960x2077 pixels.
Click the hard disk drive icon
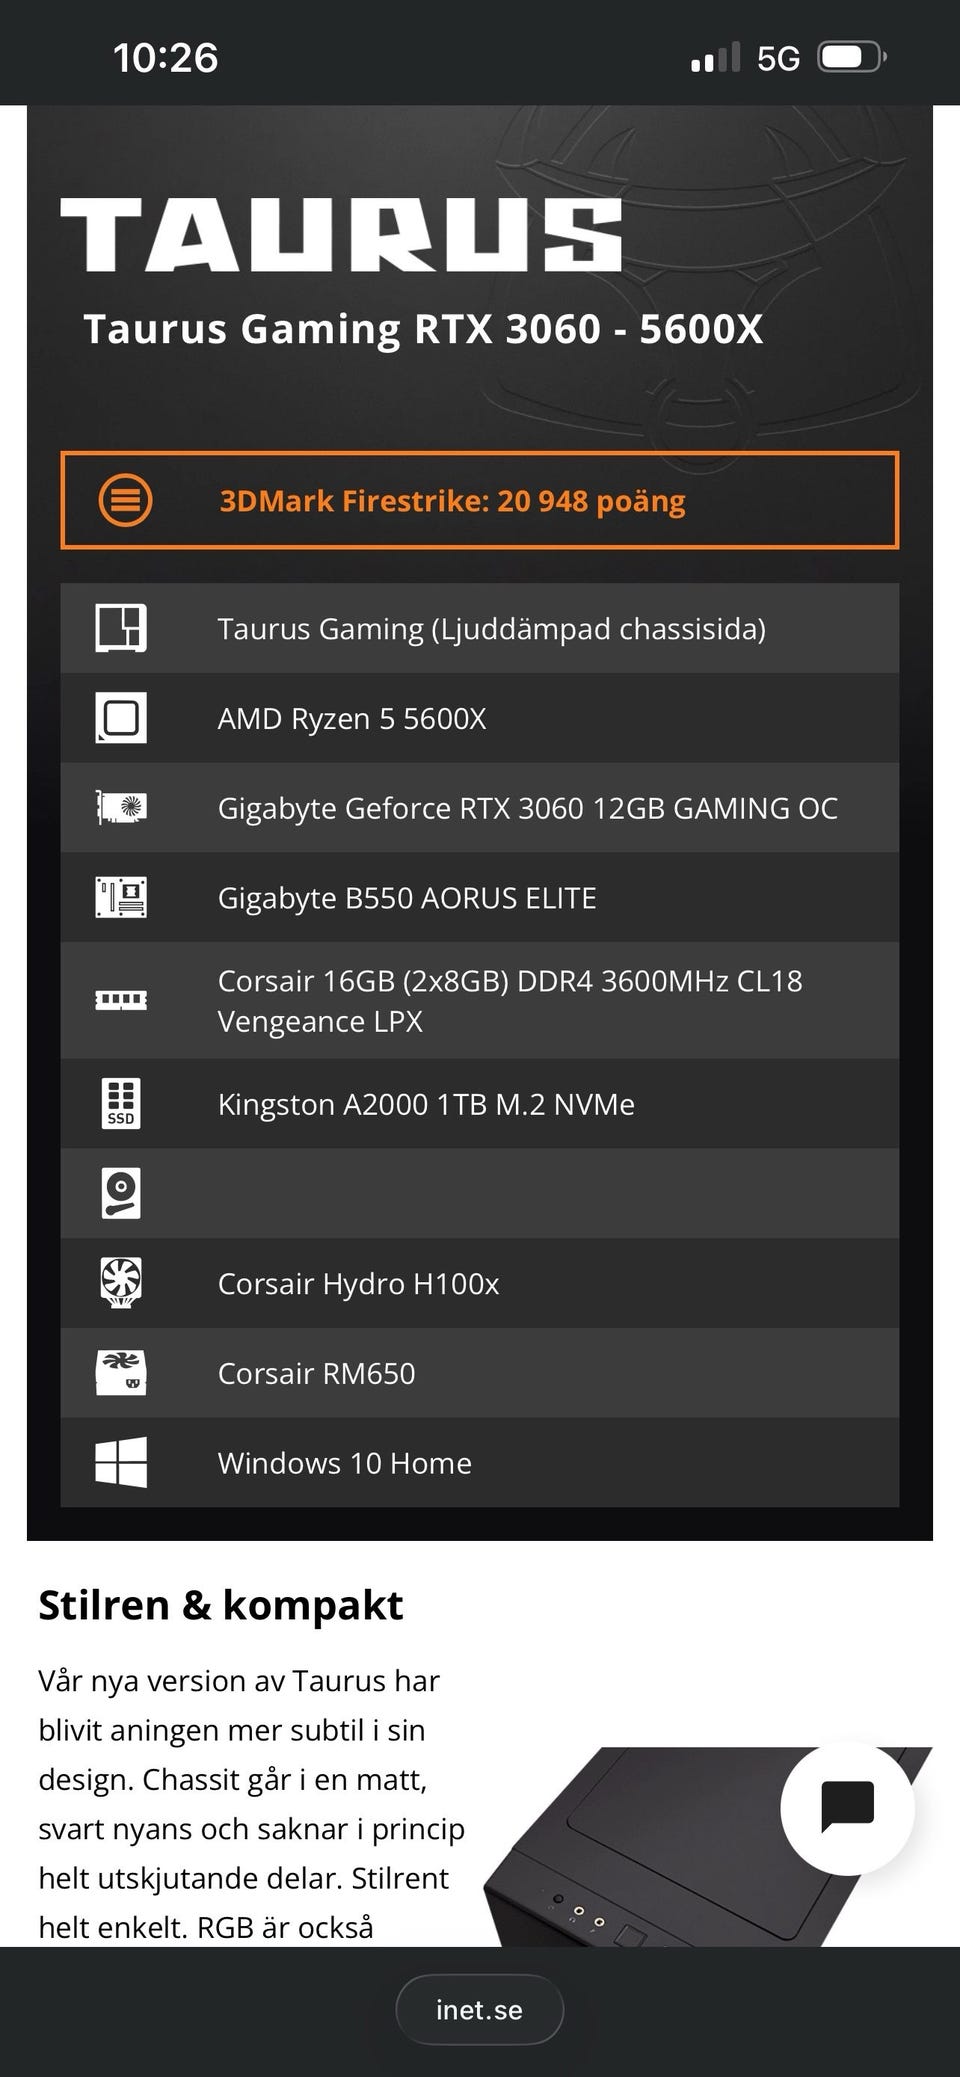[121, 1193]
